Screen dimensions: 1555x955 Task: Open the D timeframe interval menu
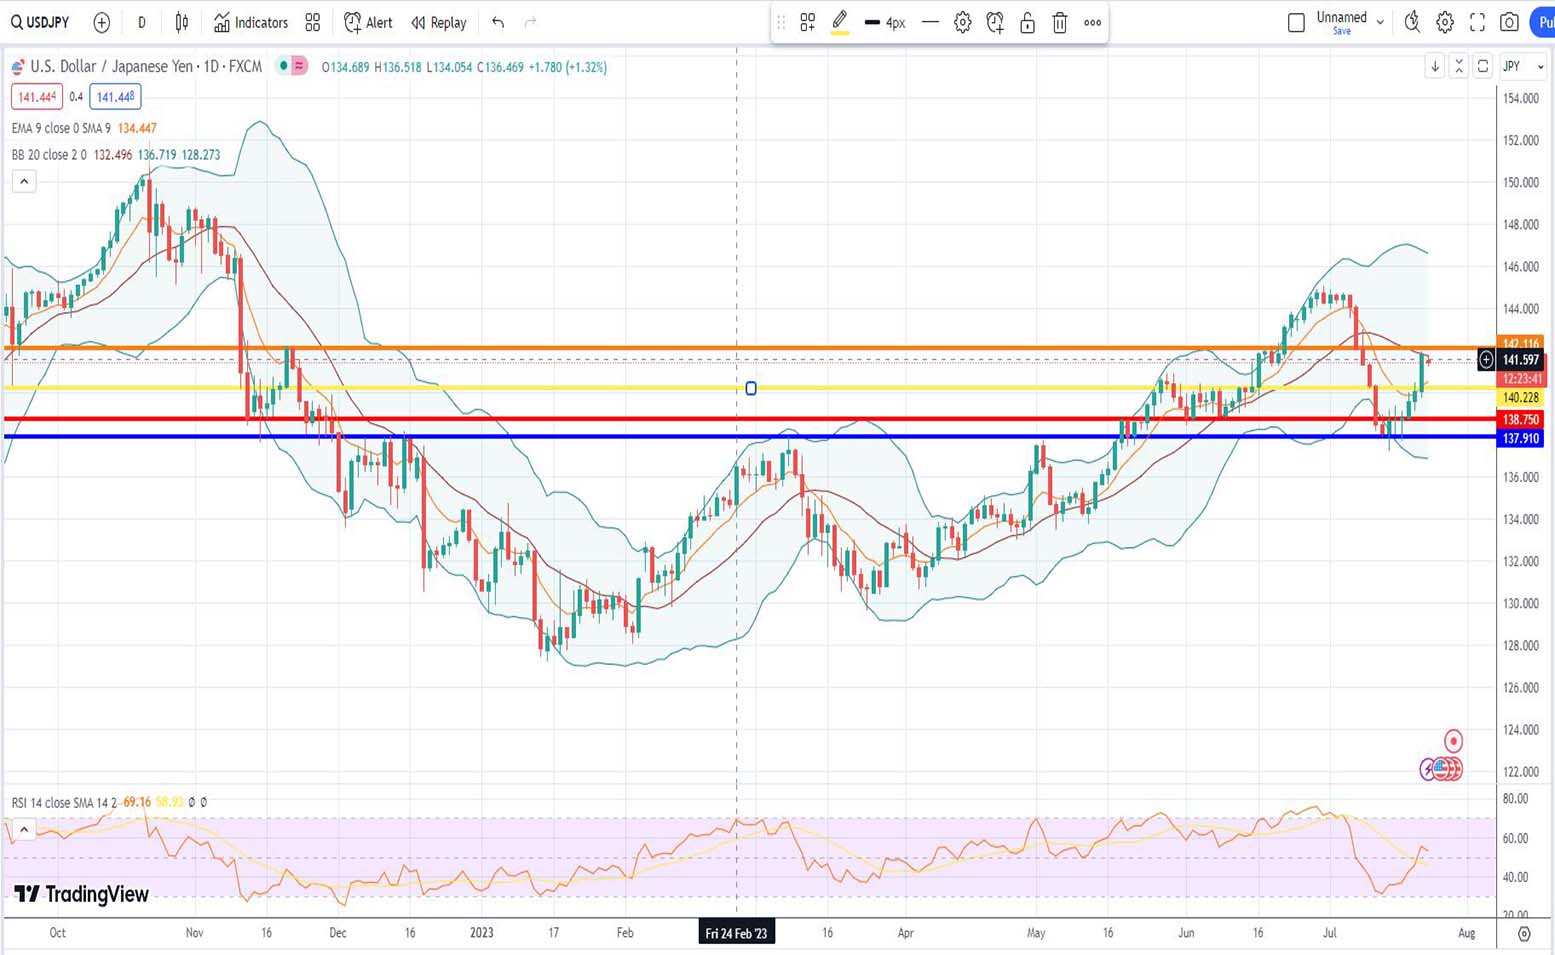click(x=141, y=22)
